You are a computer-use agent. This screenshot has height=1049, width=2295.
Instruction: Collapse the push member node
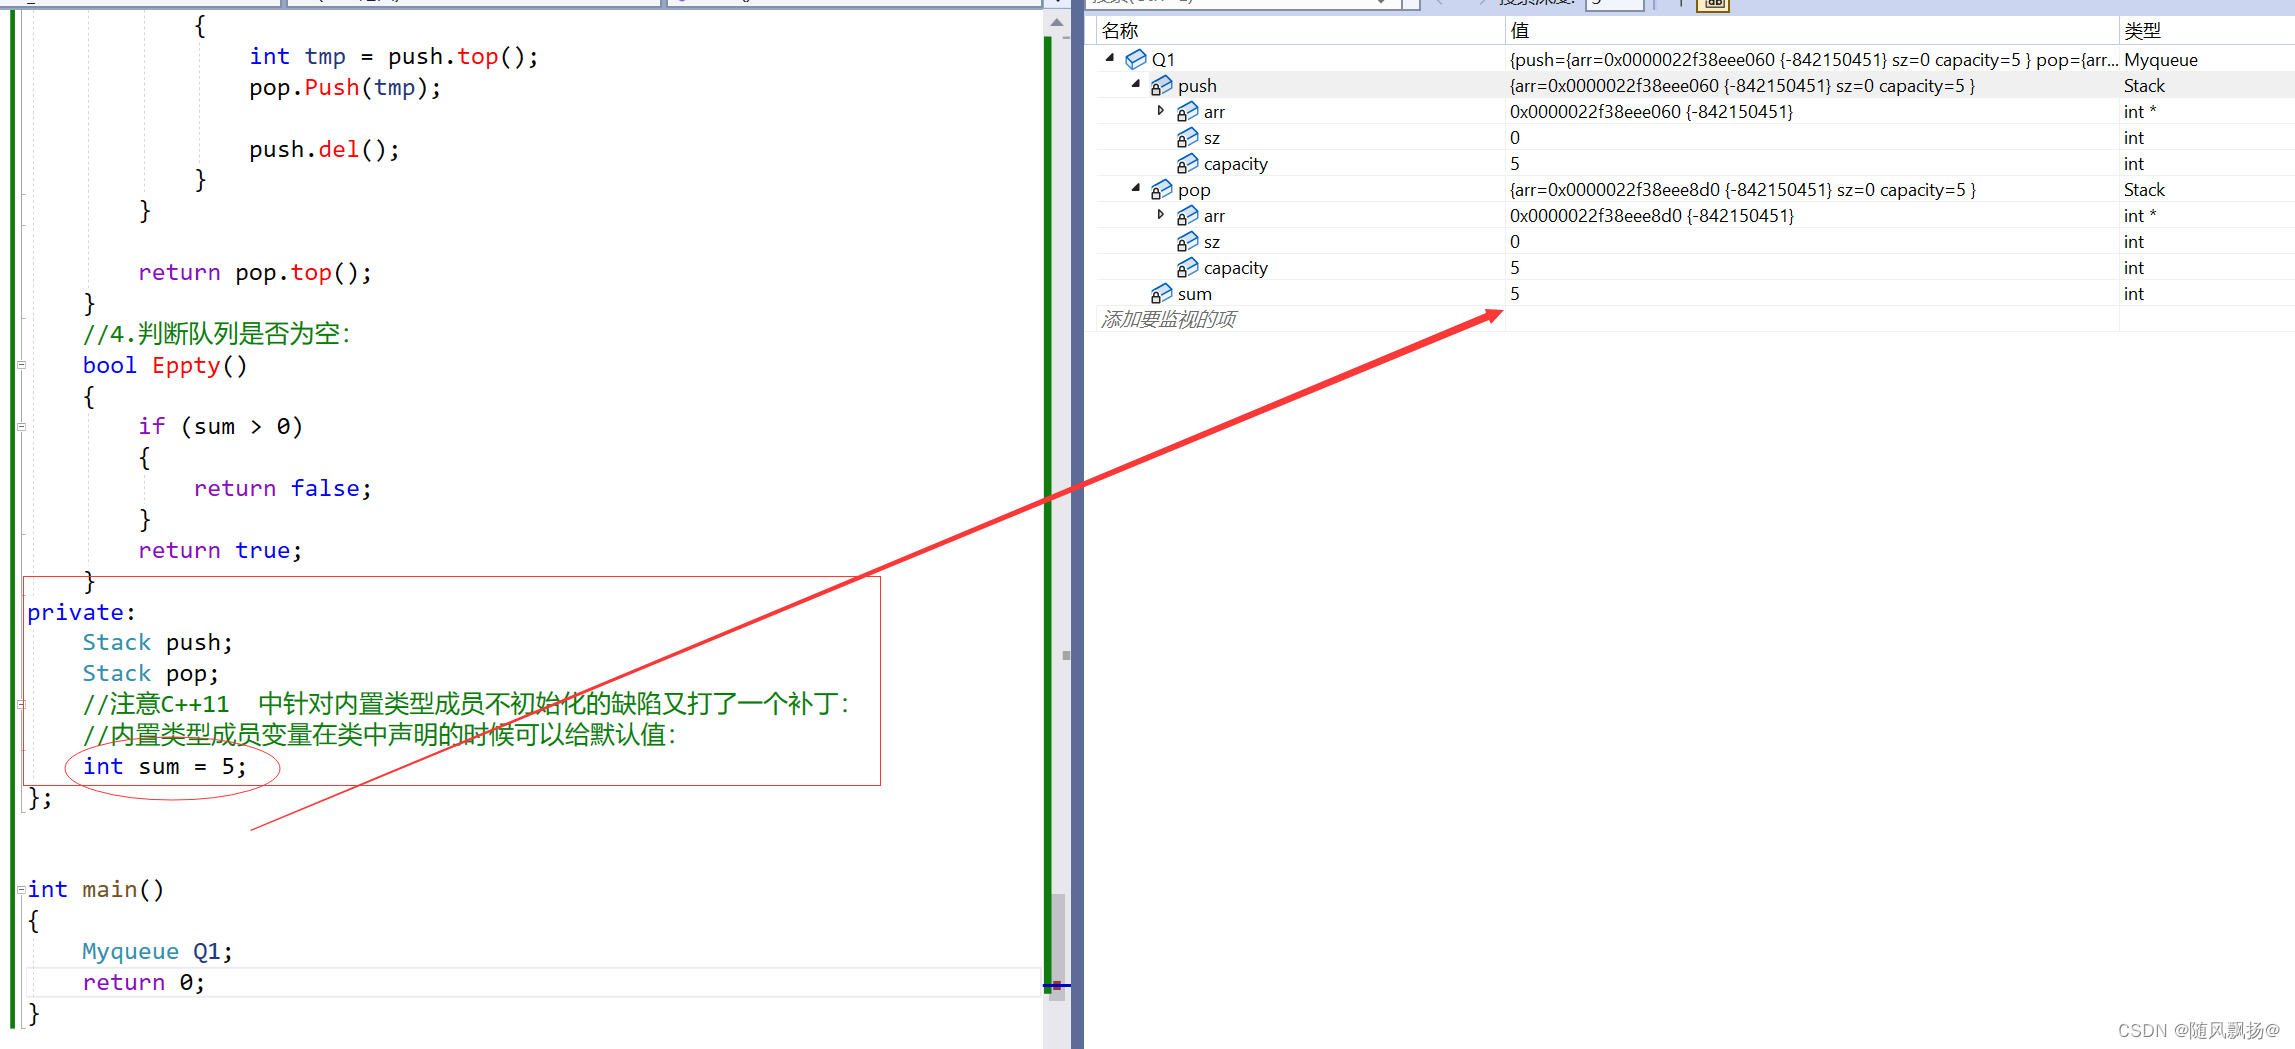click(x=1136, y=84)
